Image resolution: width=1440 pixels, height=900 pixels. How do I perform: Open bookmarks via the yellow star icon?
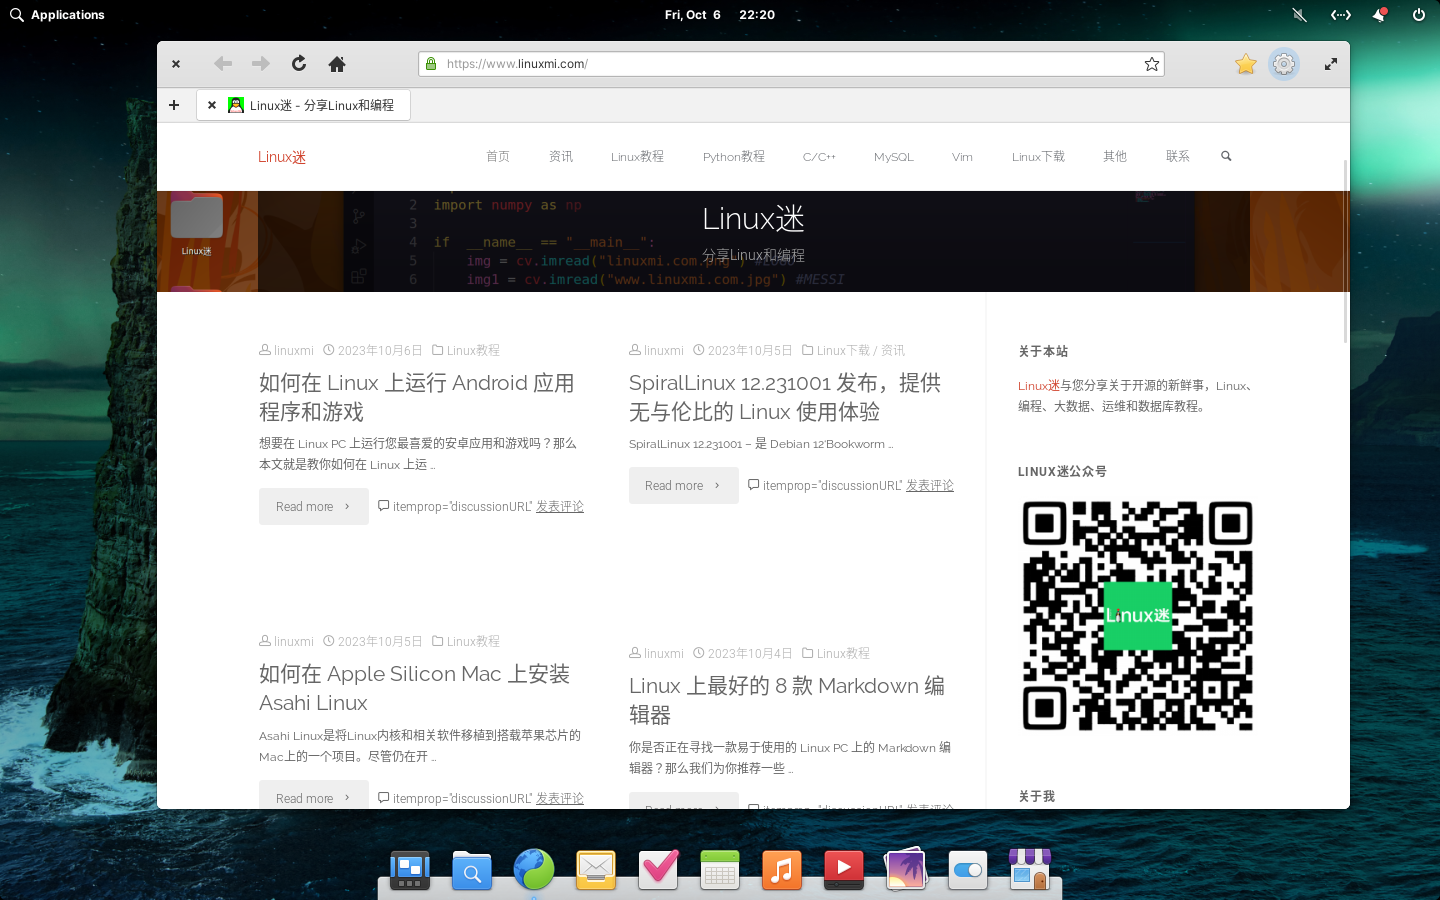1246,64
